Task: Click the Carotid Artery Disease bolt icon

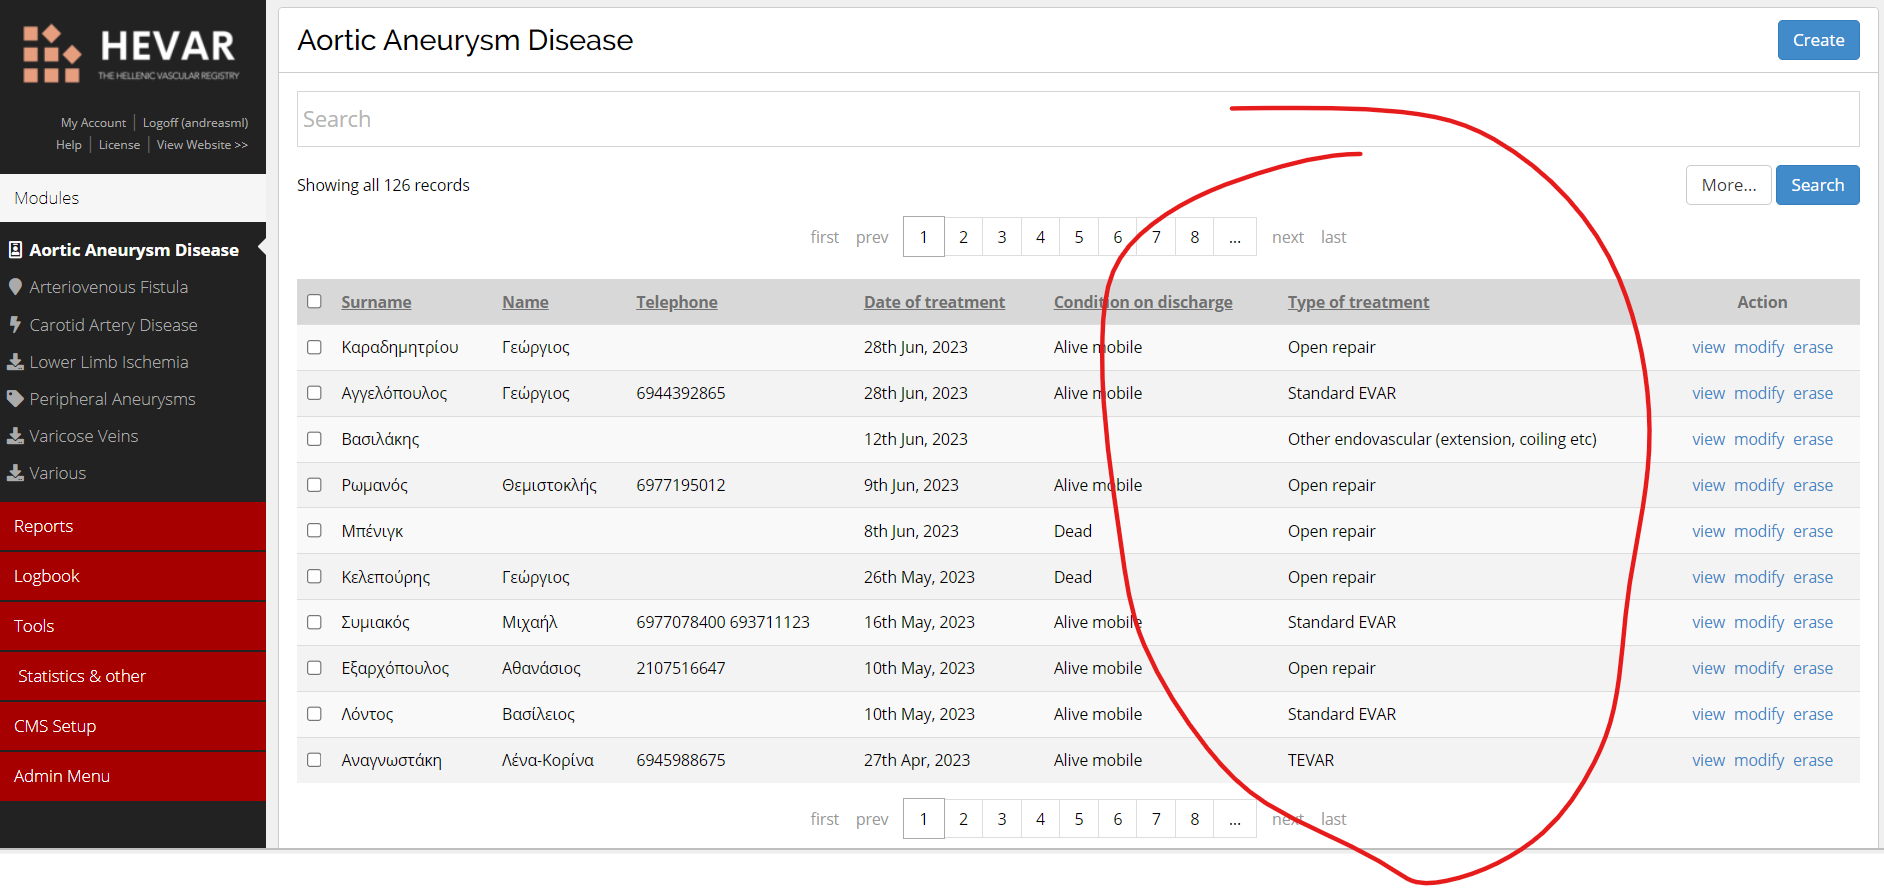Action: (15, 325)
